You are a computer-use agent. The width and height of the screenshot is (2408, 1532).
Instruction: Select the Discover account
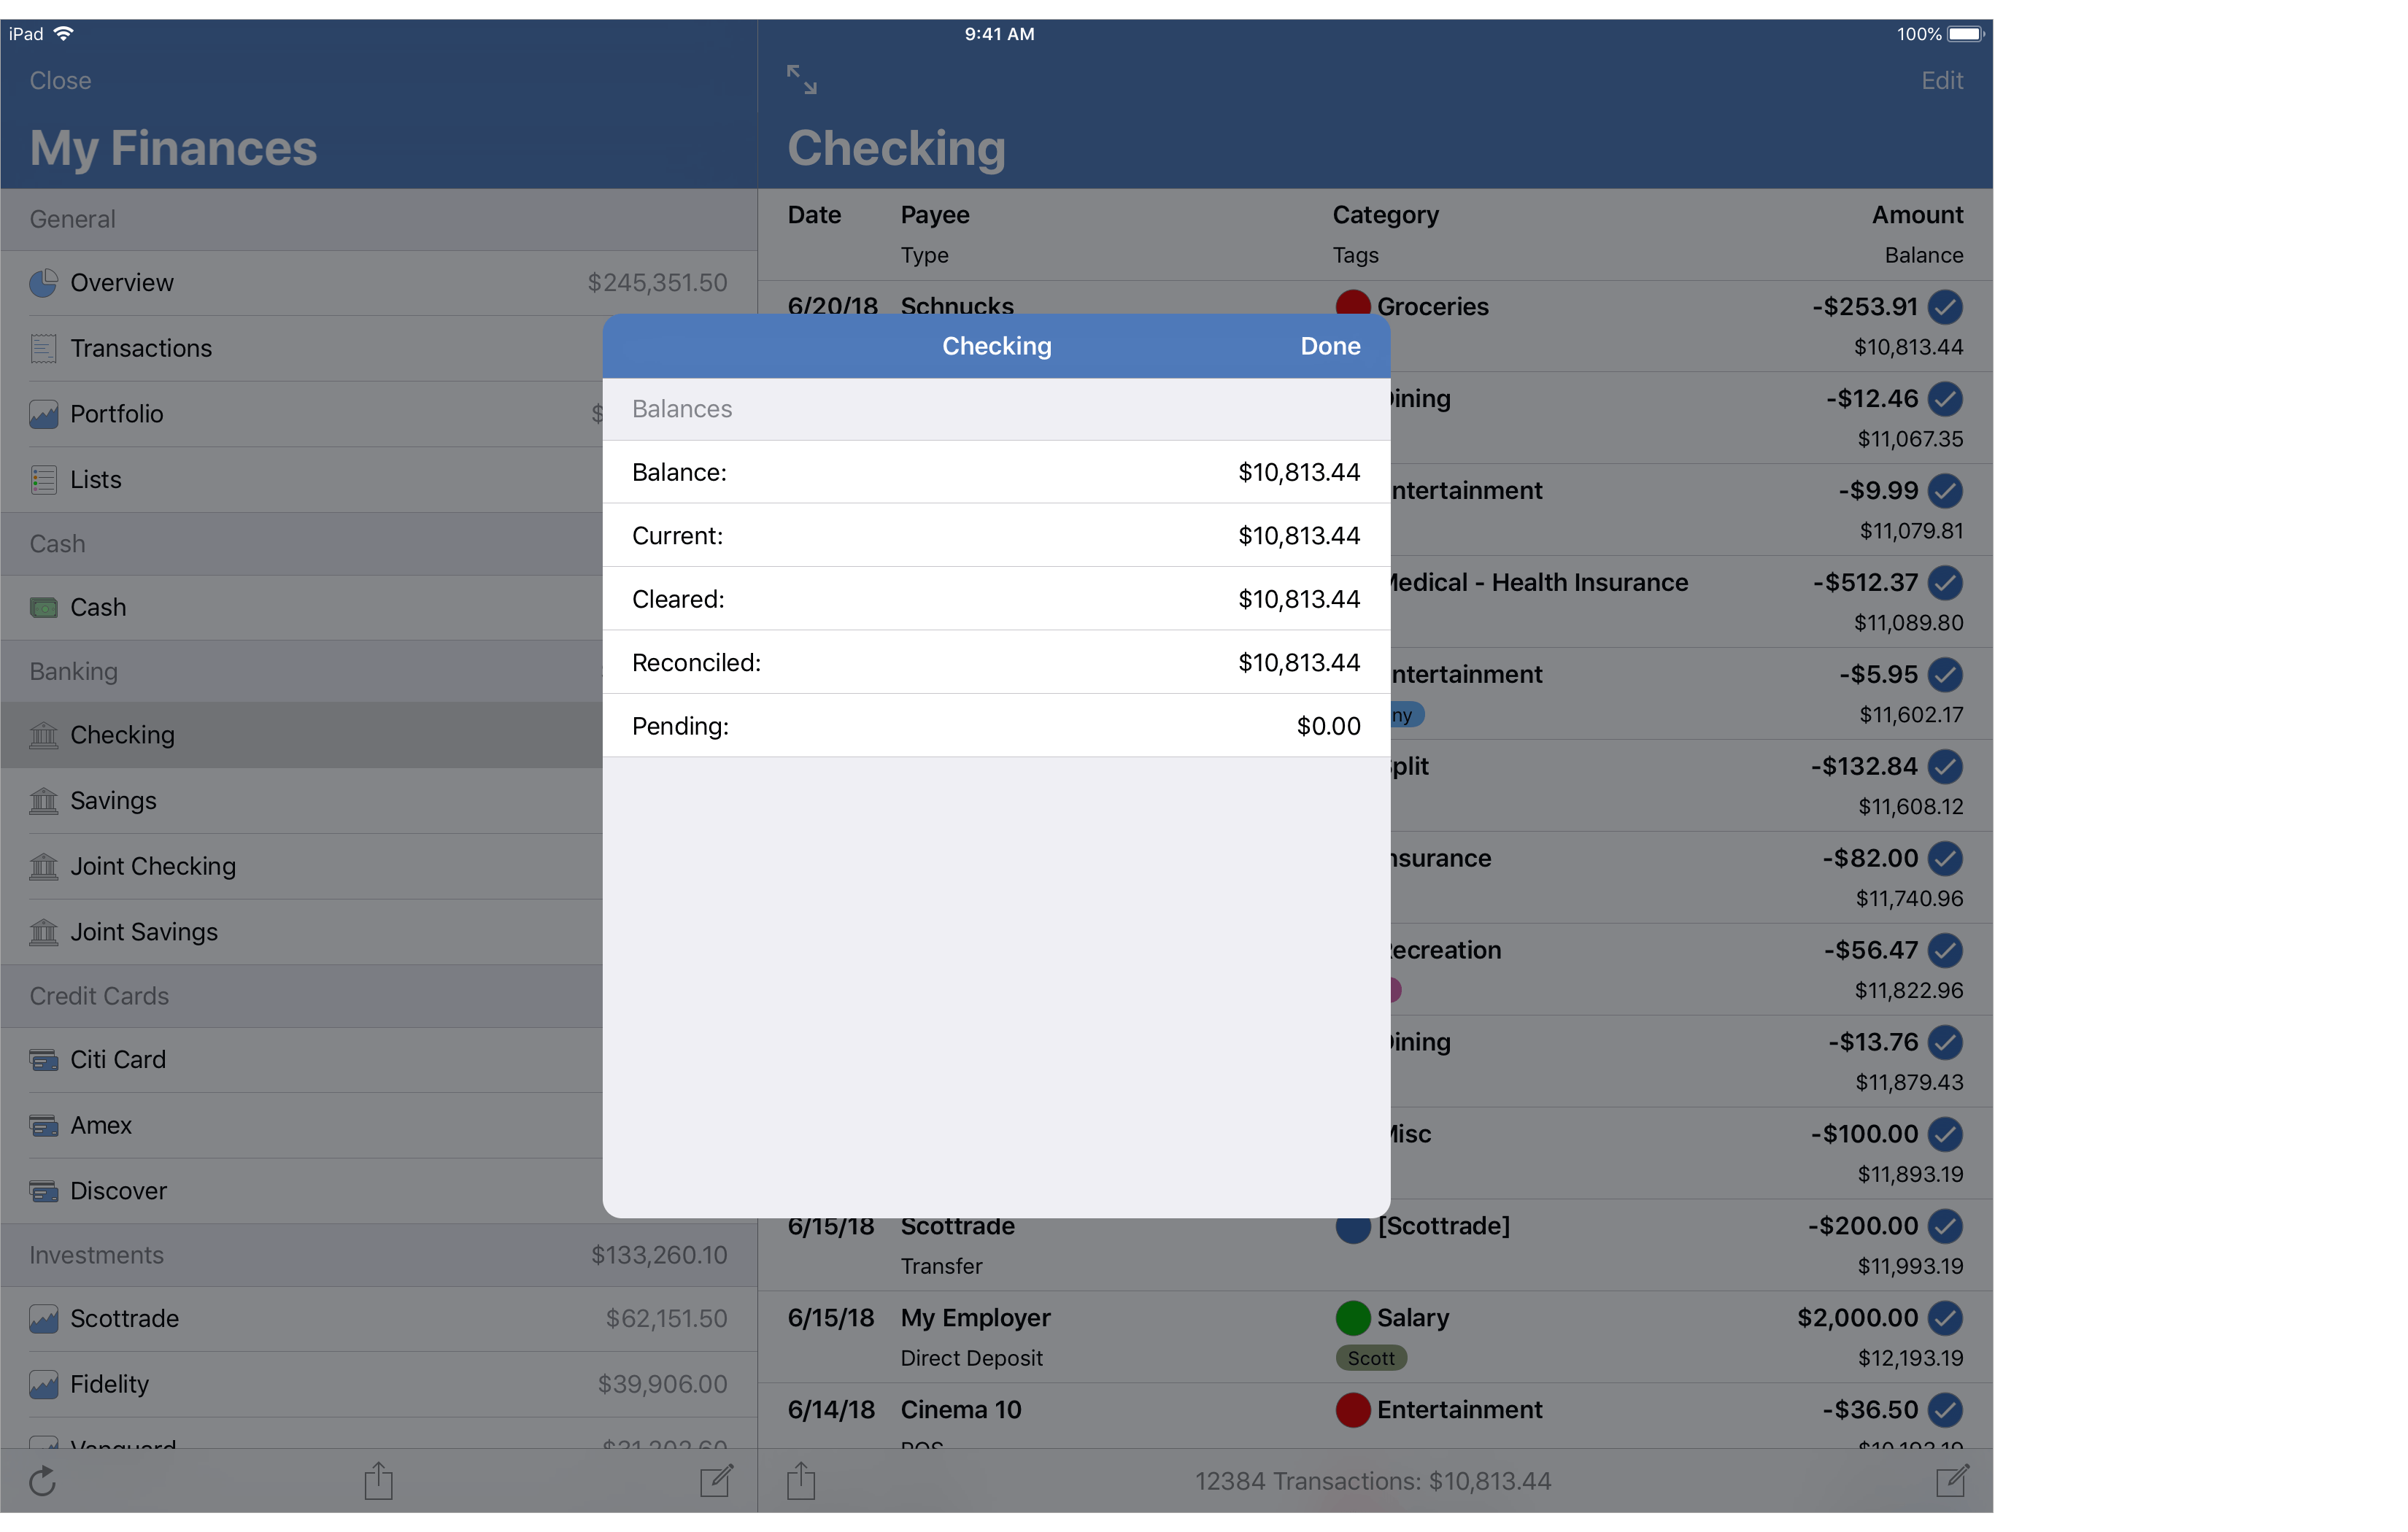tap(118, 1191)
